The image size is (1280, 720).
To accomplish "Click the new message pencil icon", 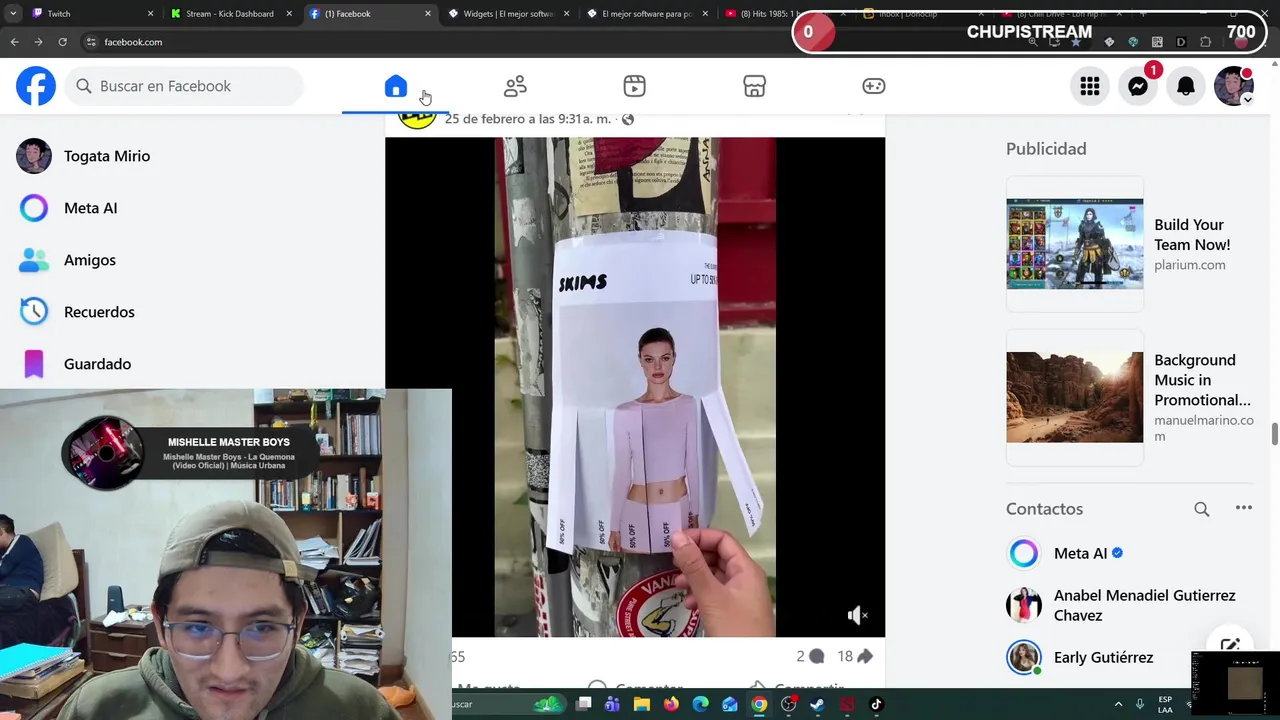I will 1230,646.
